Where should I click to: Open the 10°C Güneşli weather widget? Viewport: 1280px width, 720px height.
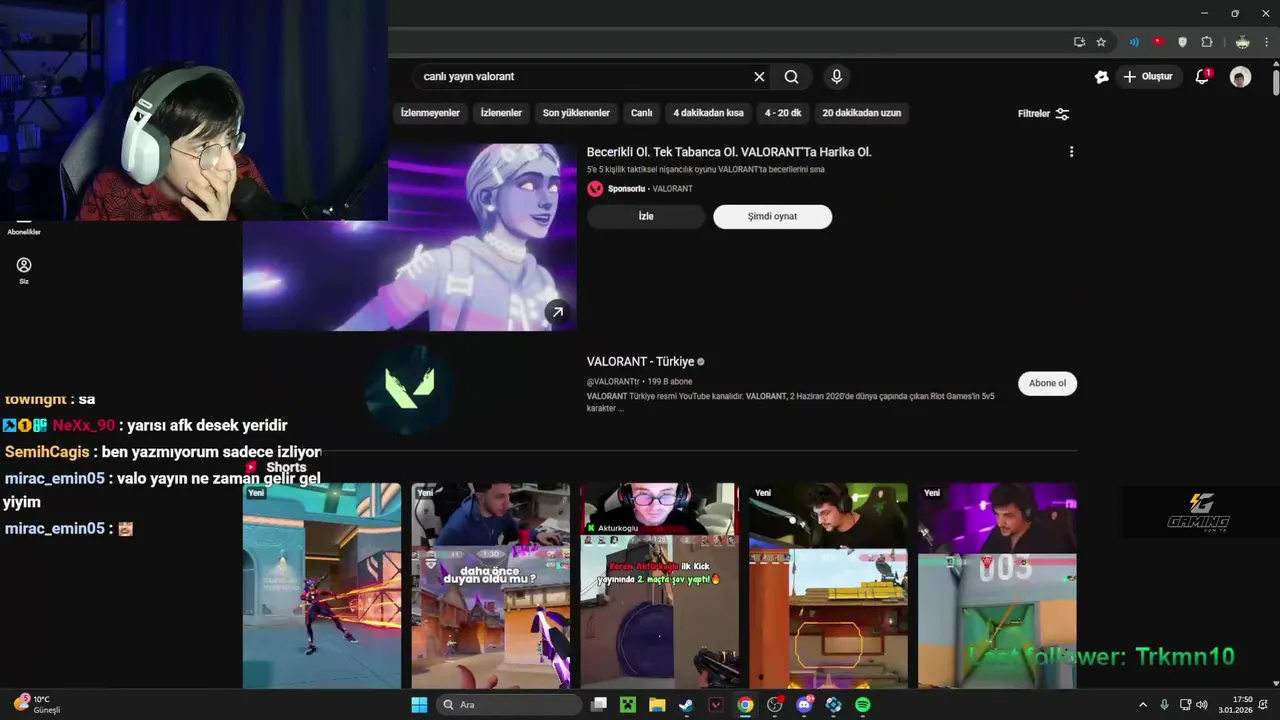pos(38,705)
